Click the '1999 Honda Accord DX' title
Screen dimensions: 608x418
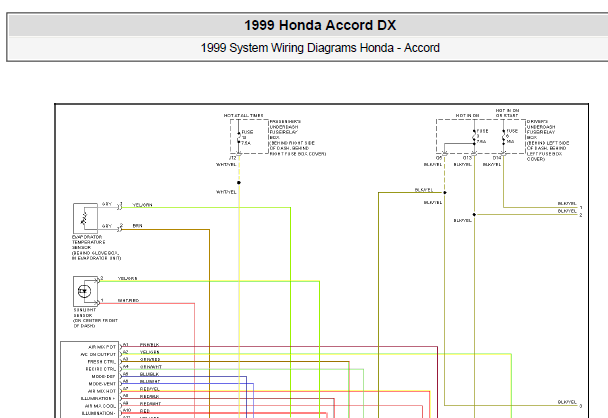pyautogui.click(x=320, y=25)
